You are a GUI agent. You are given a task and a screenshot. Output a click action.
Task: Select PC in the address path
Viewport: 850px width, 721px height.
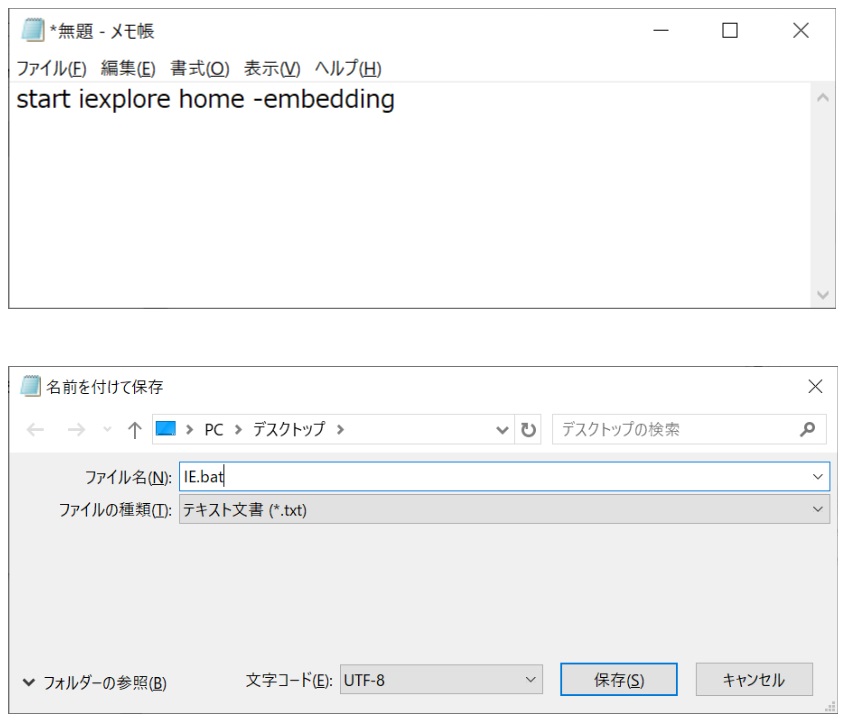click(214, 430)
